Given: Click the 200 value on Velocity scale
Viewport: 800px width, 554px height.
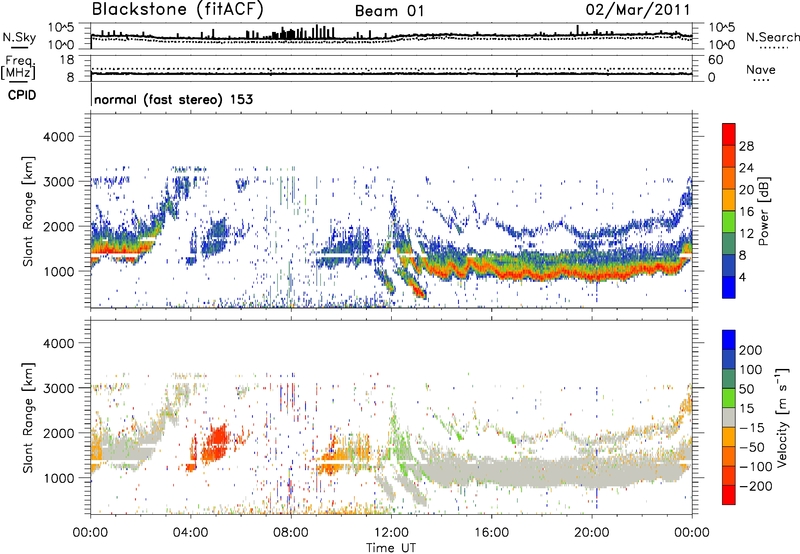Looking at the screenshot, I should (x=751, y=350).
